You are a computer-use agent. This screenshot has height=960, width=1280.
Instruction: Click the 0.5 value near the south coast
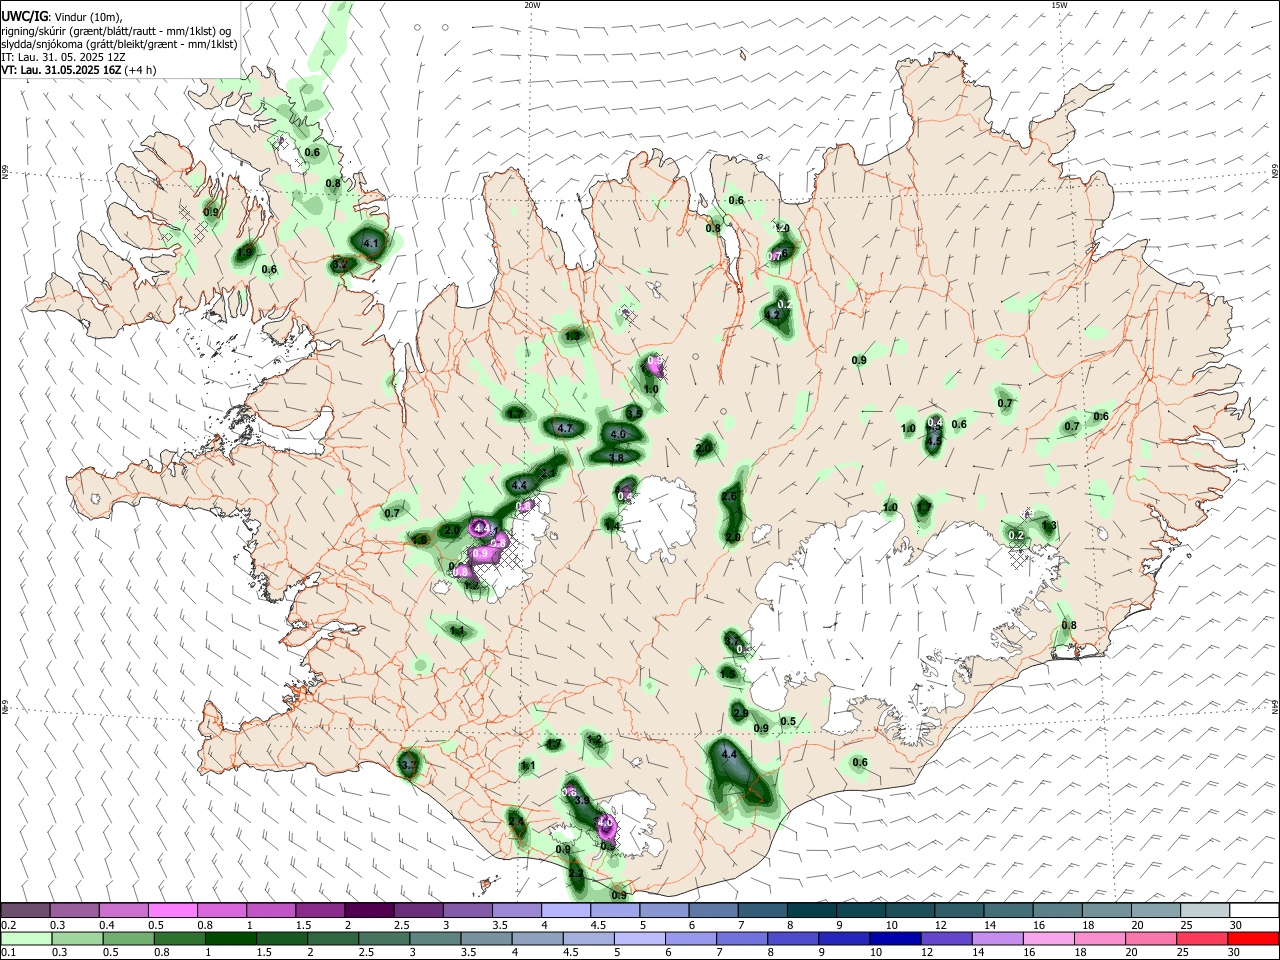coord(788,721)
